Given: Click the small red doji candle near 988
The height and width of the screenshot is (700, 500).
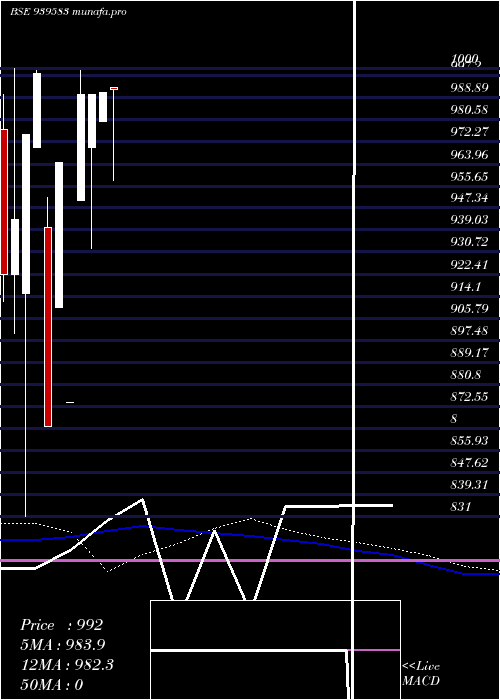Looking at the screenshot, I should (x=114, y=89).
